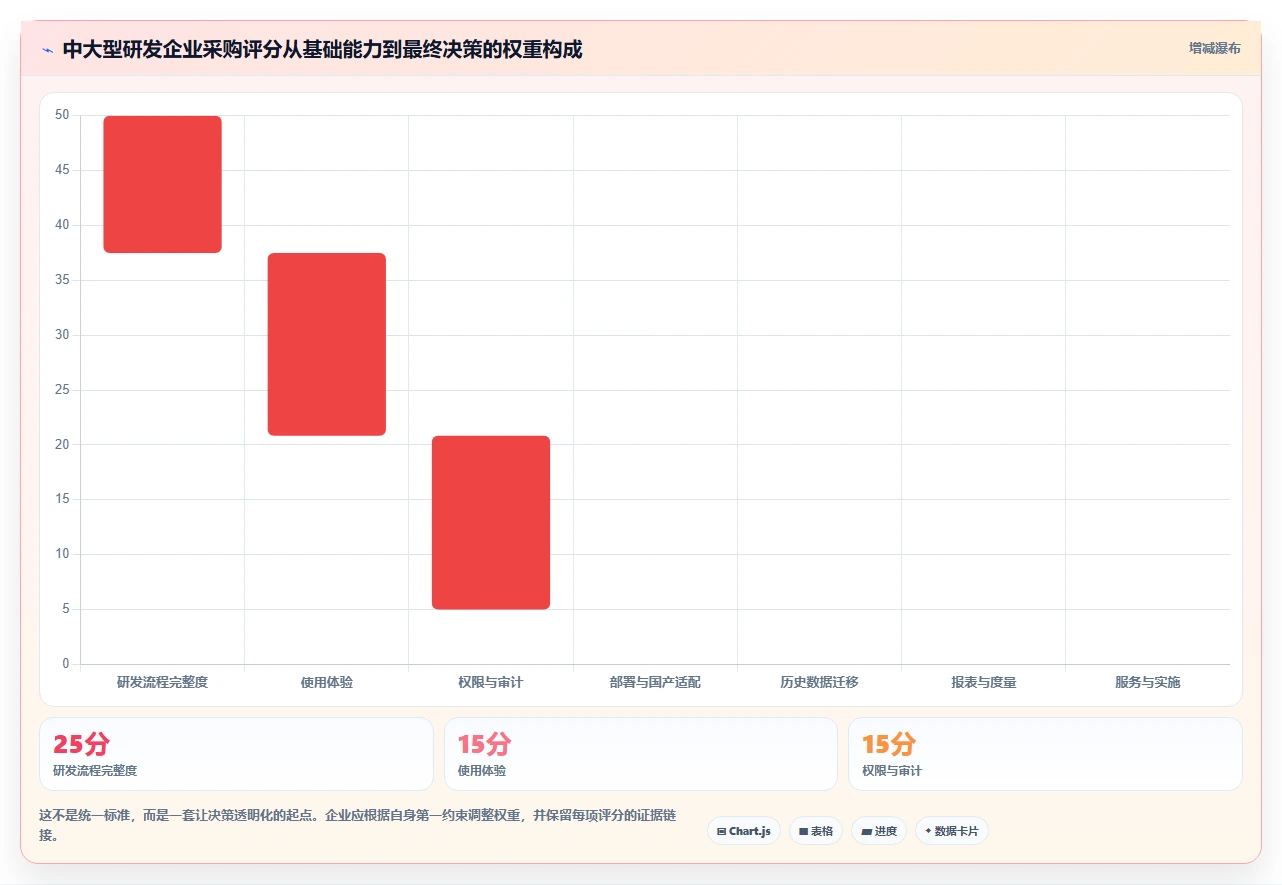1282x885 pixels.
Task: Click the 权限与审计 x-axis label
Action: click(x=491, y=682)
